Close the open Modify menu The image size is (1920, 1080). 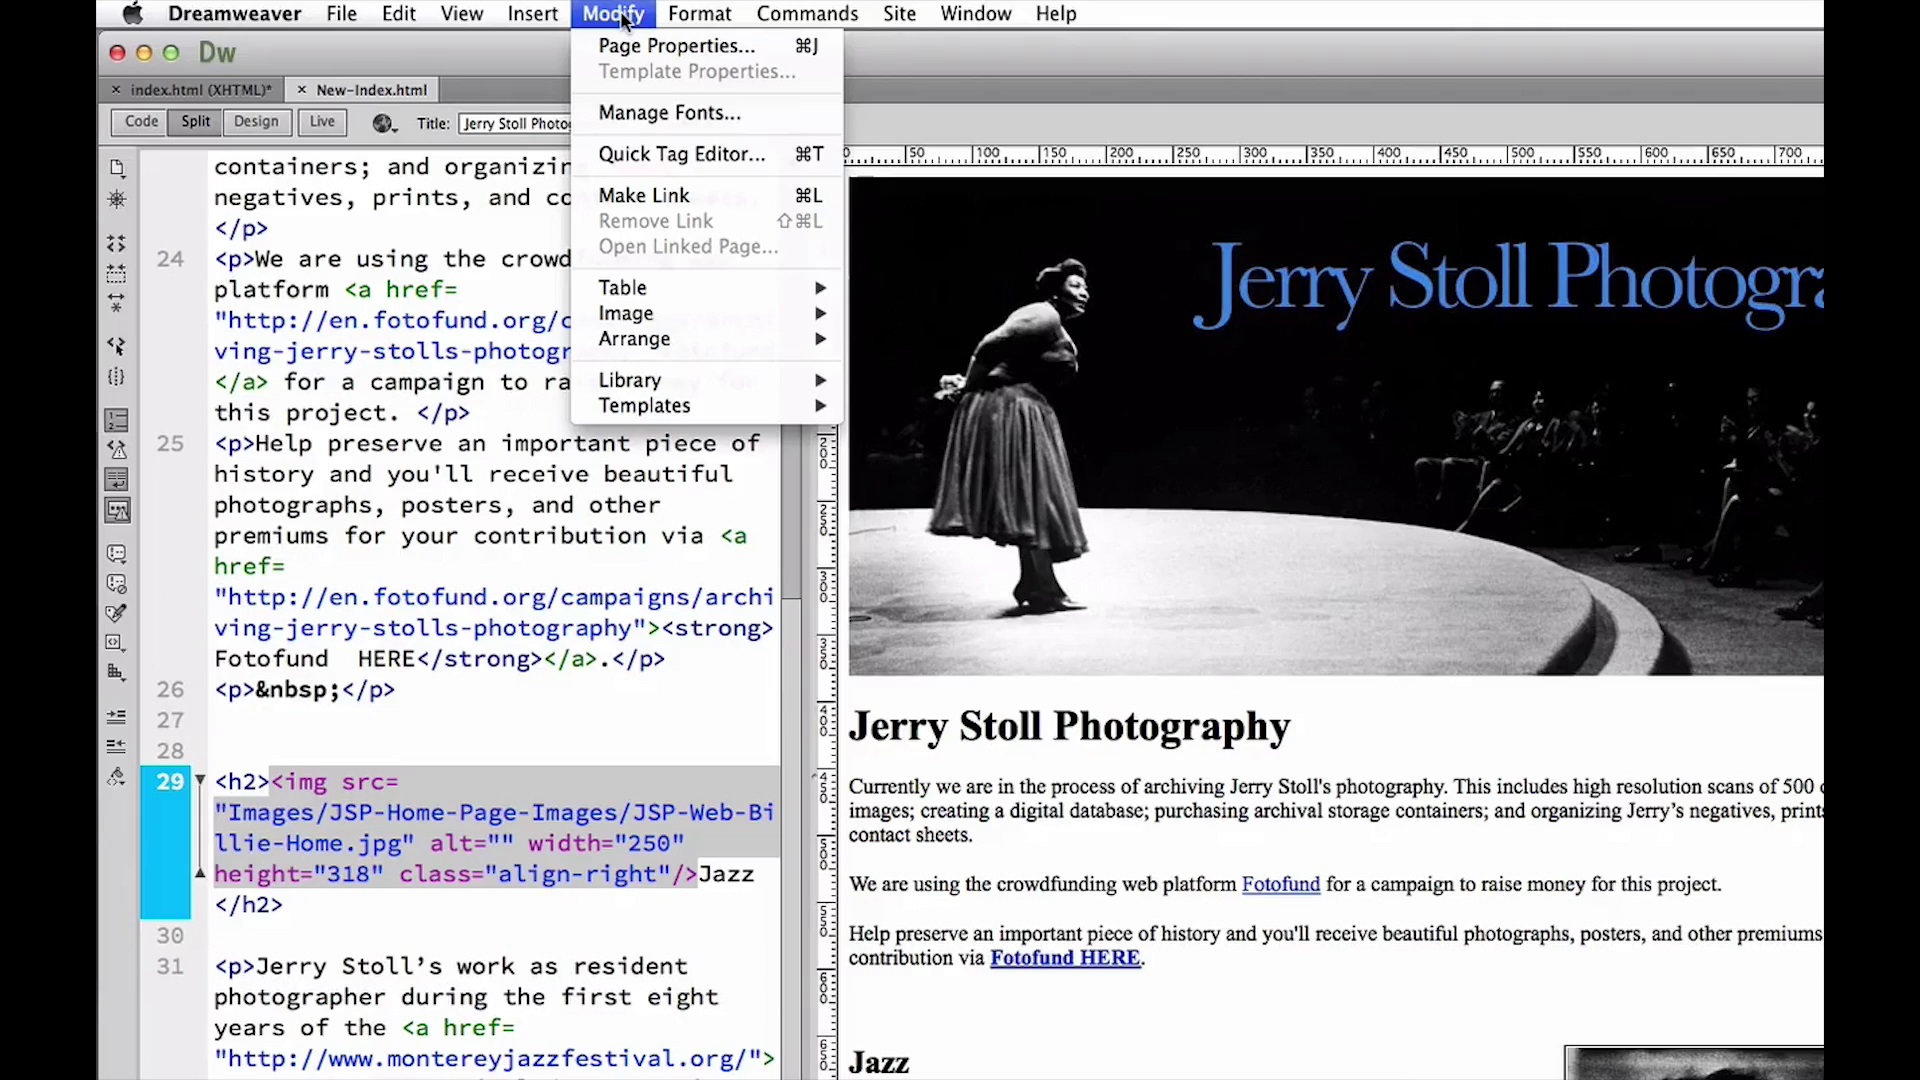pyautogui.click(x=613, y=14)
